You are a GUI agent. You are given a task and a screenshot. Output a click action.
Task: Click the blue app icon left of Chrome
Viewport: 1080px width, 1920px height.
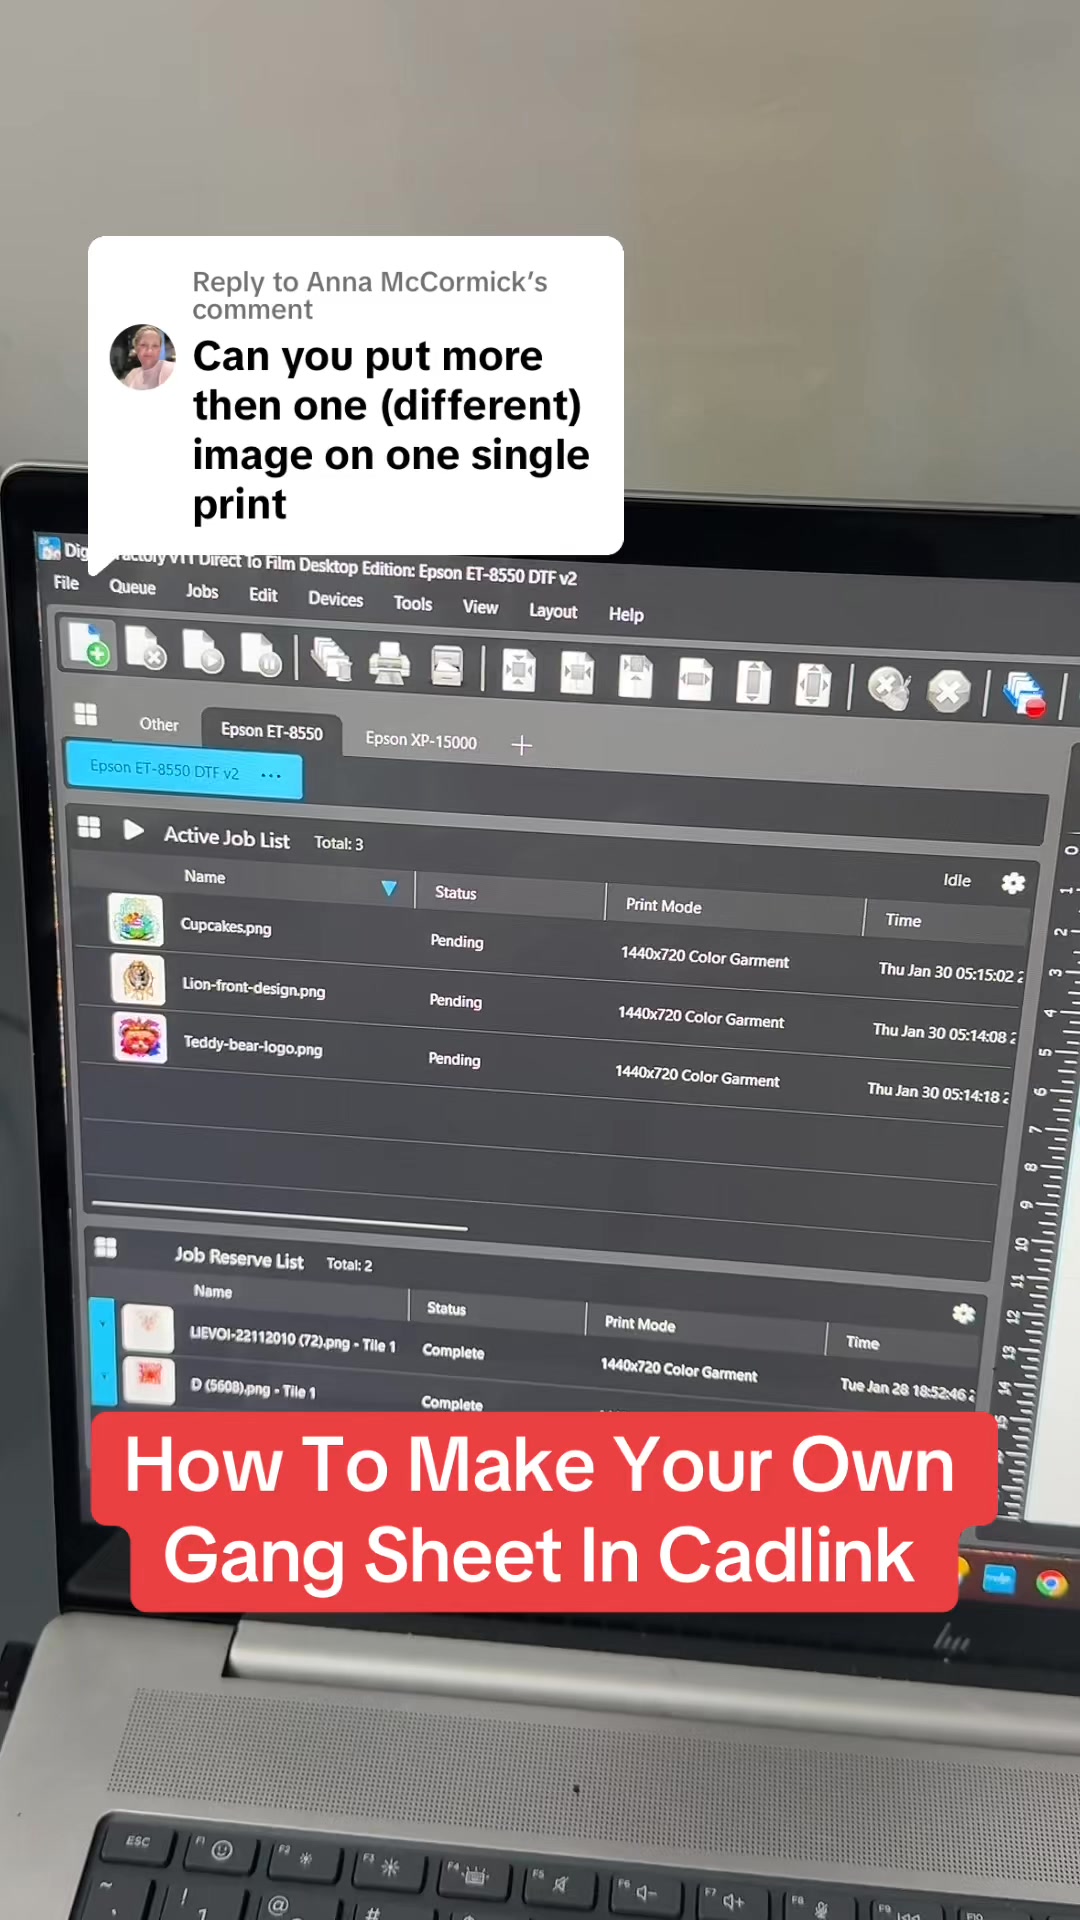[999, 1580]
